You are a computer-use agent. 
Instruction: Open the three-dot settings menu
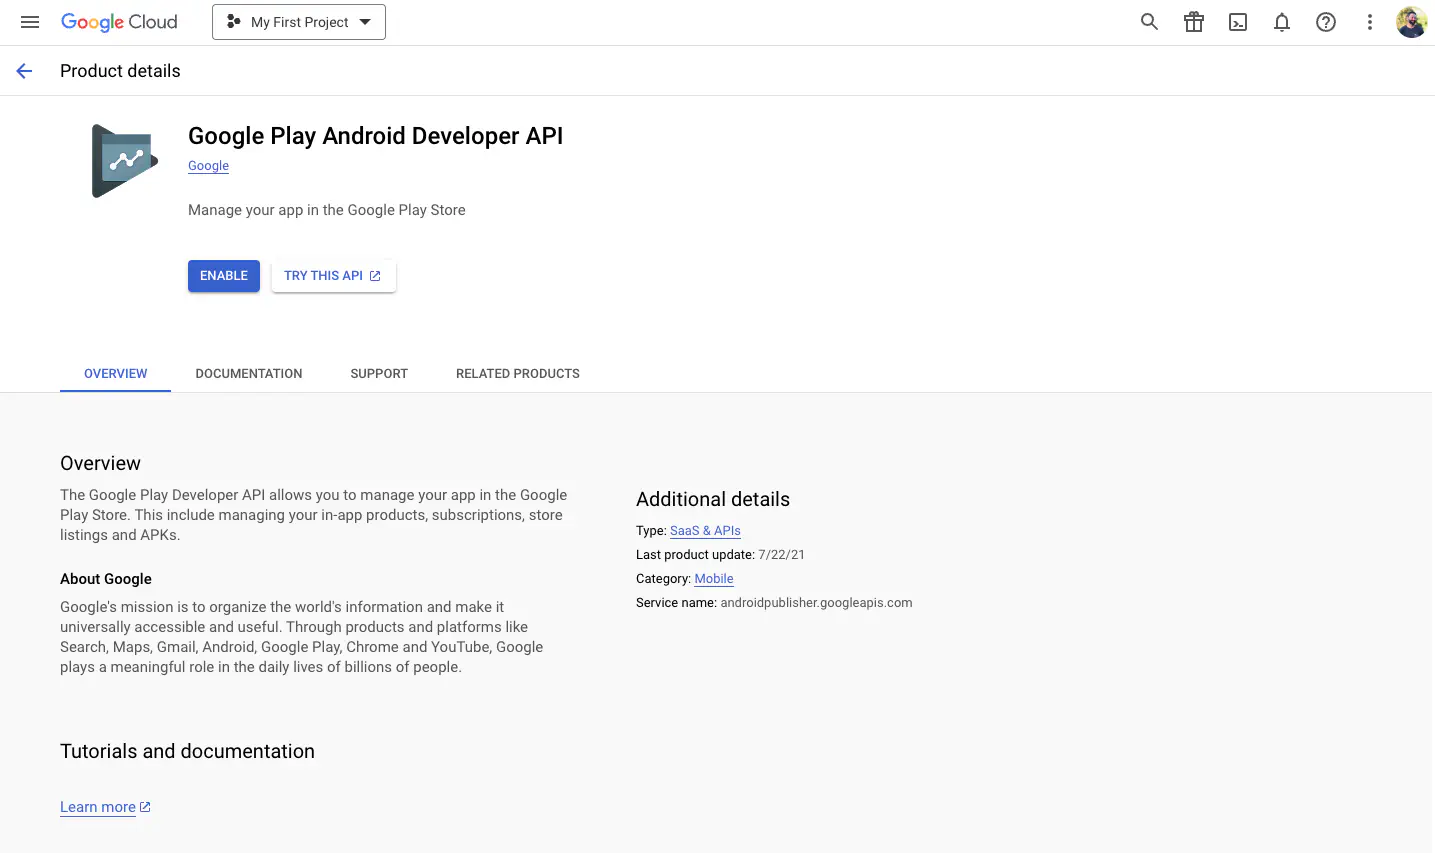tap(1370, 22)
